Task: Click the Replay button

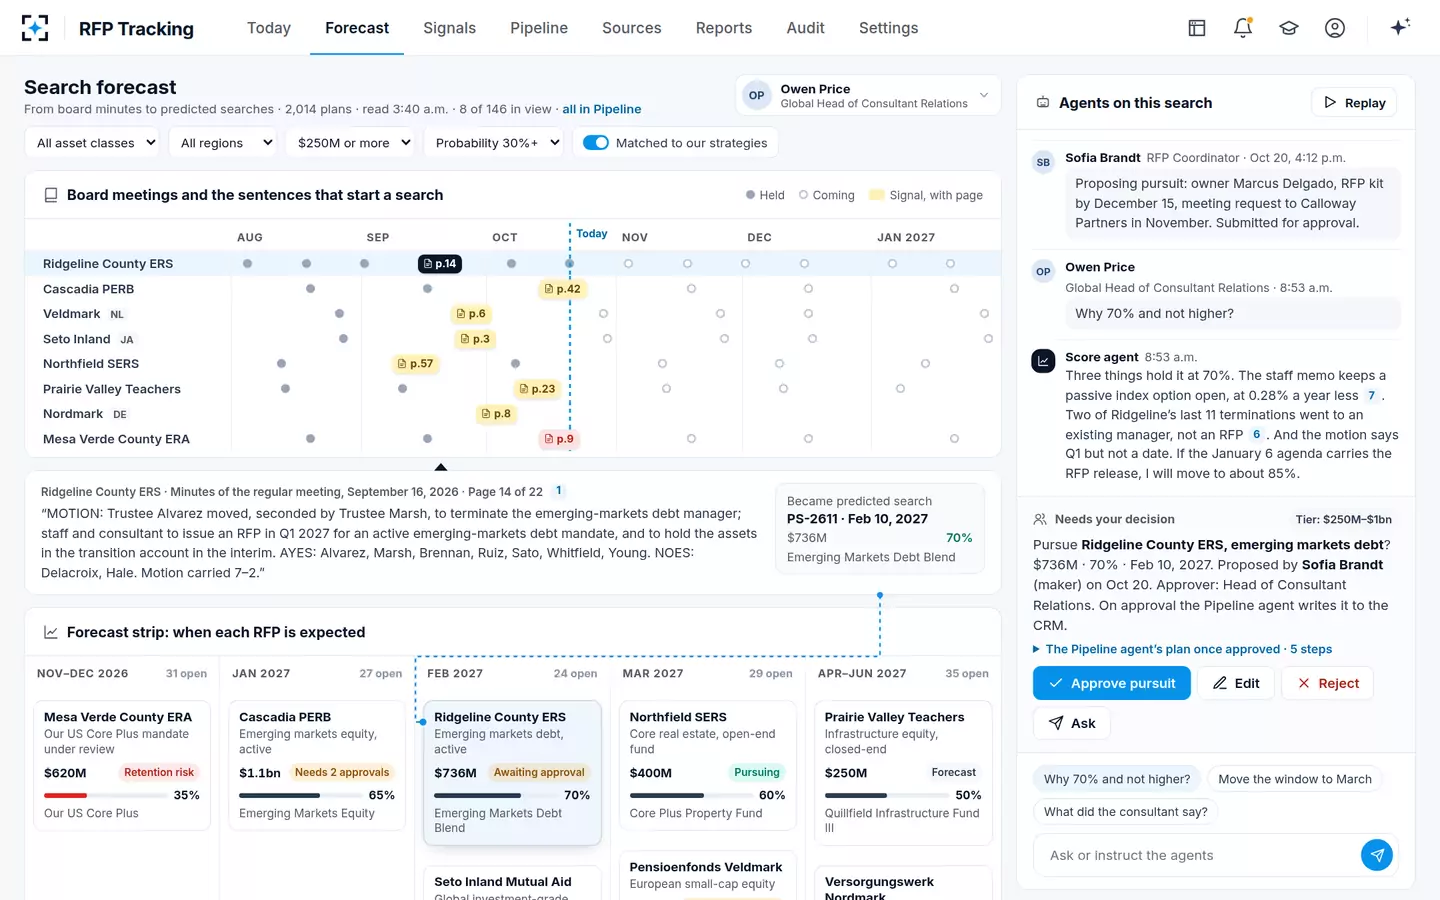Action: click(x=1354, y=102)
